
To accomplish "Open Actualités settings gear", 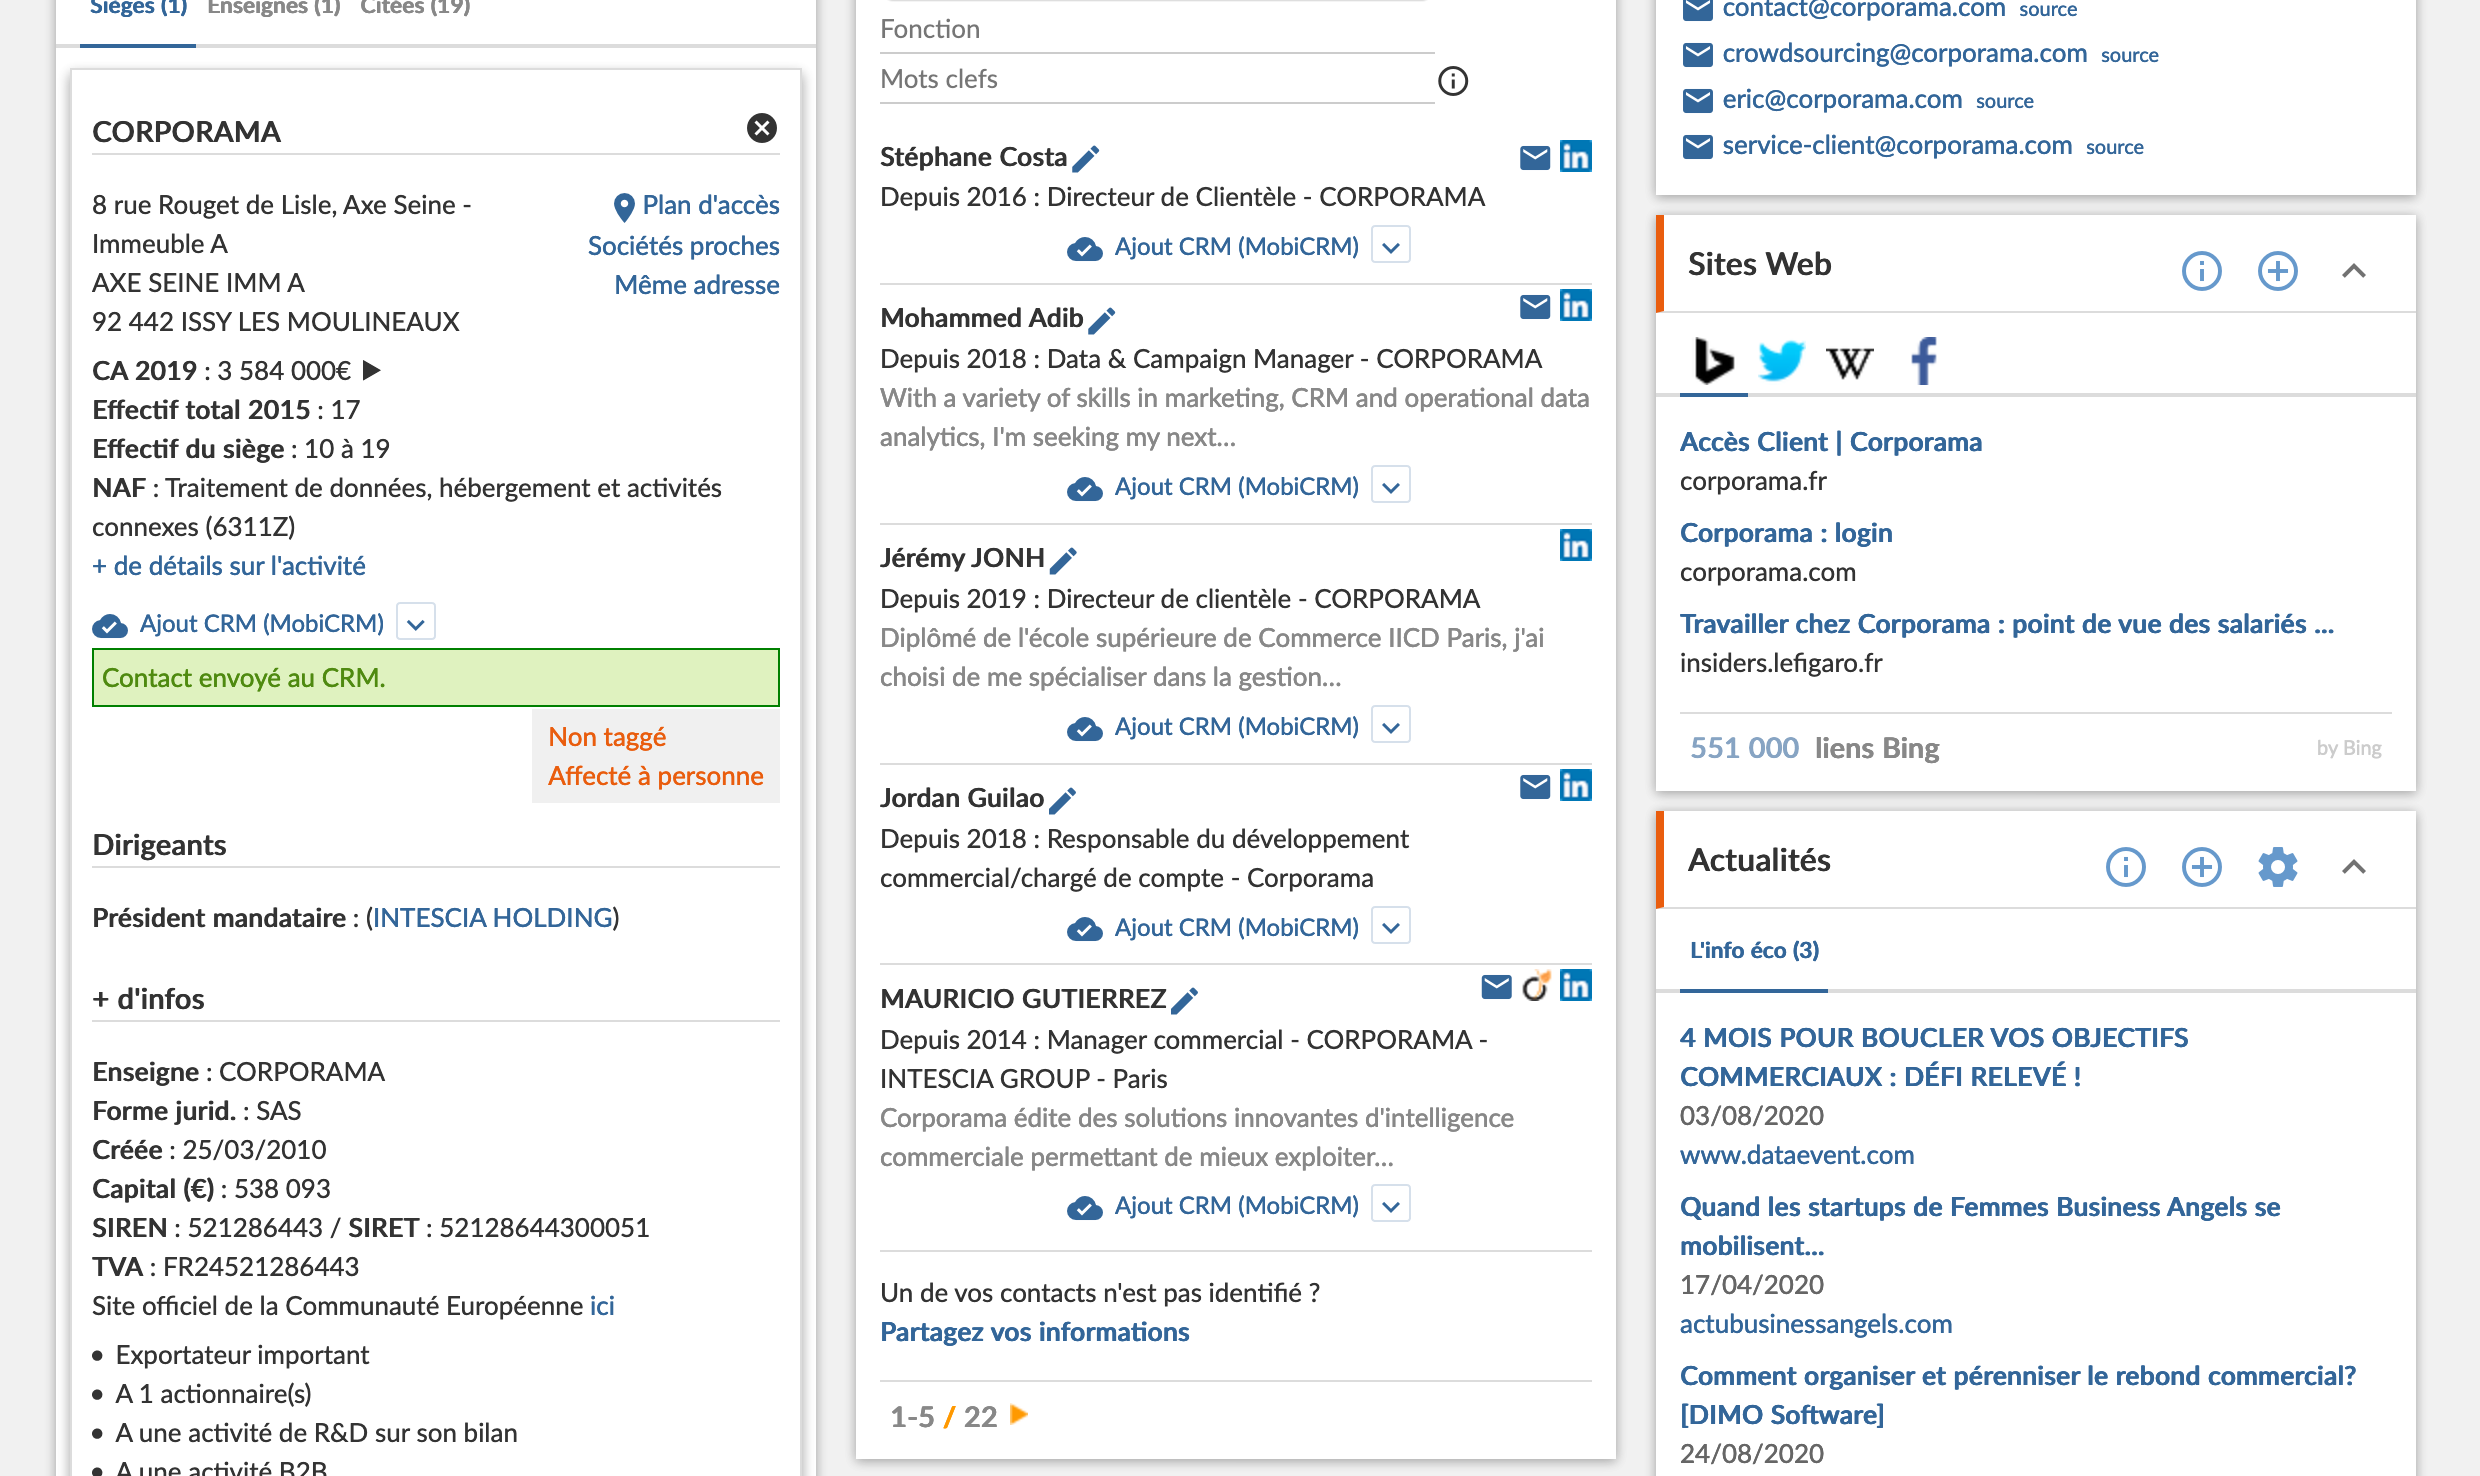I will 2277,867.
